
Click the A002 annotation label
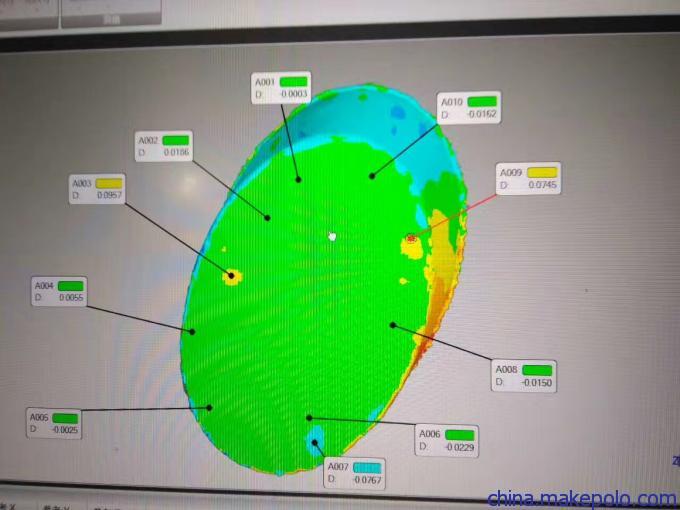coord(163,146)
